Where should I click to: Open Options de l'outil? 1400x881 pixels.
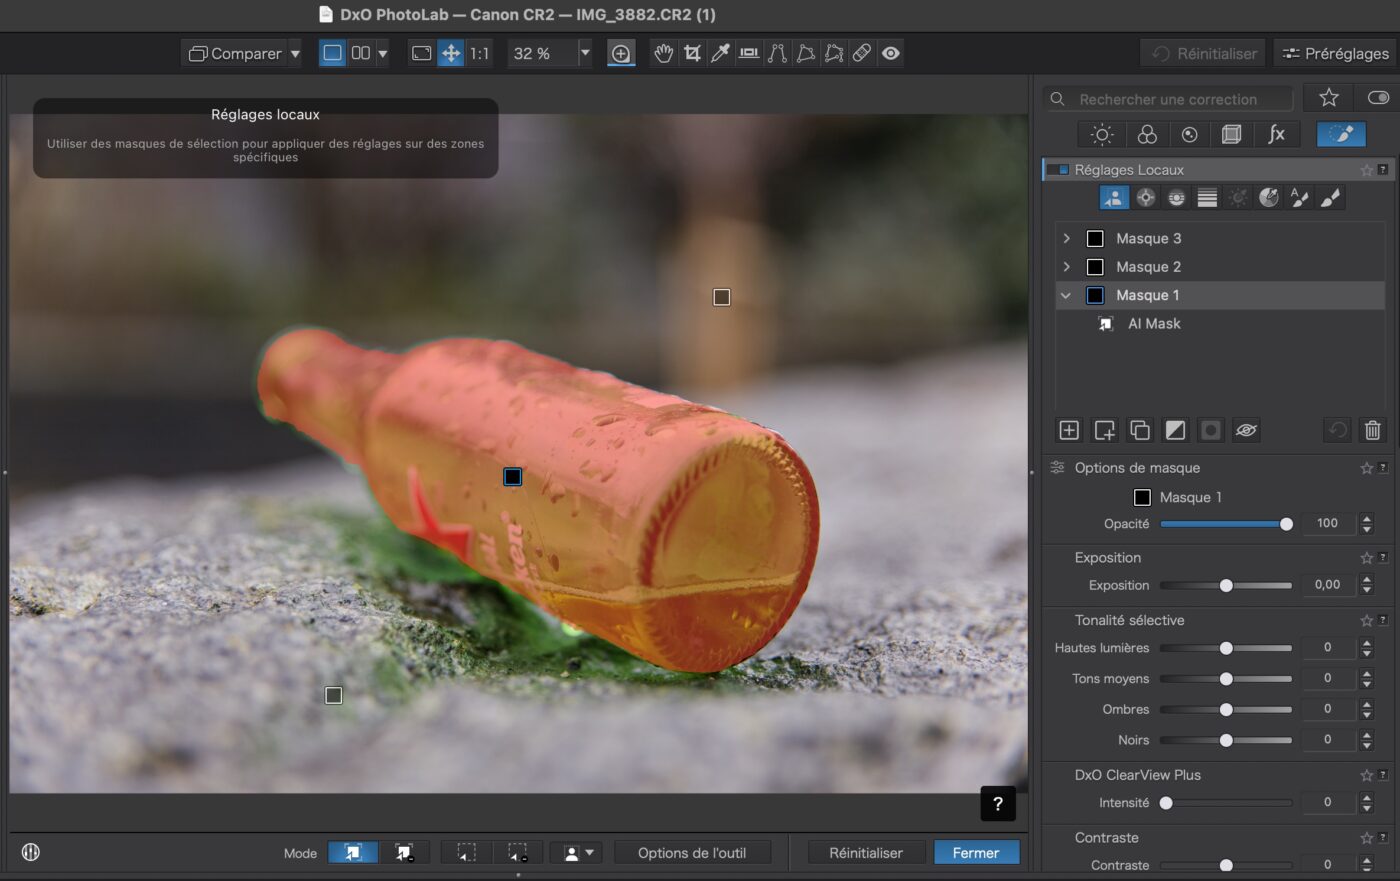692,852
